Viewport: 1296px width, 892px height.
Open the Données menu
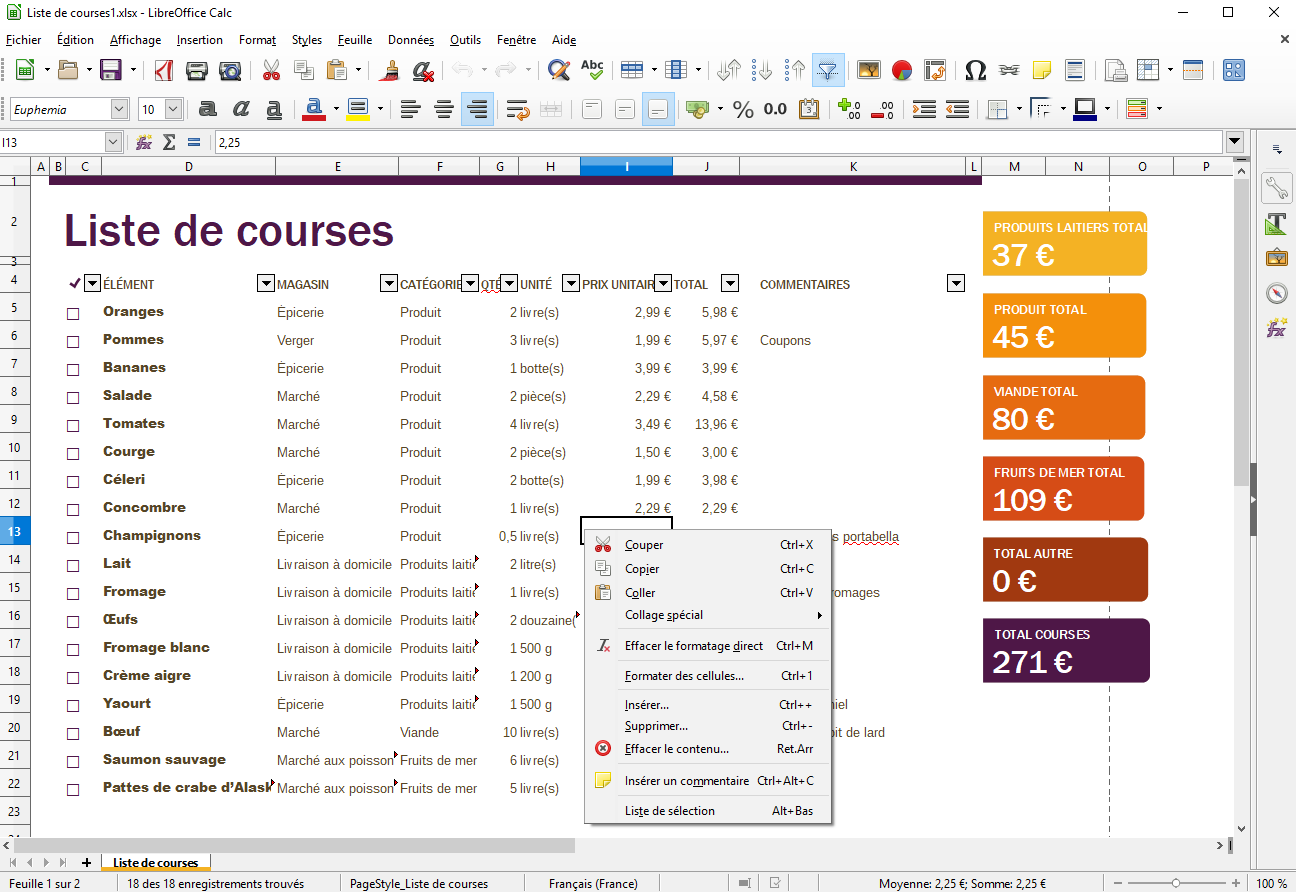click(410, 40)
